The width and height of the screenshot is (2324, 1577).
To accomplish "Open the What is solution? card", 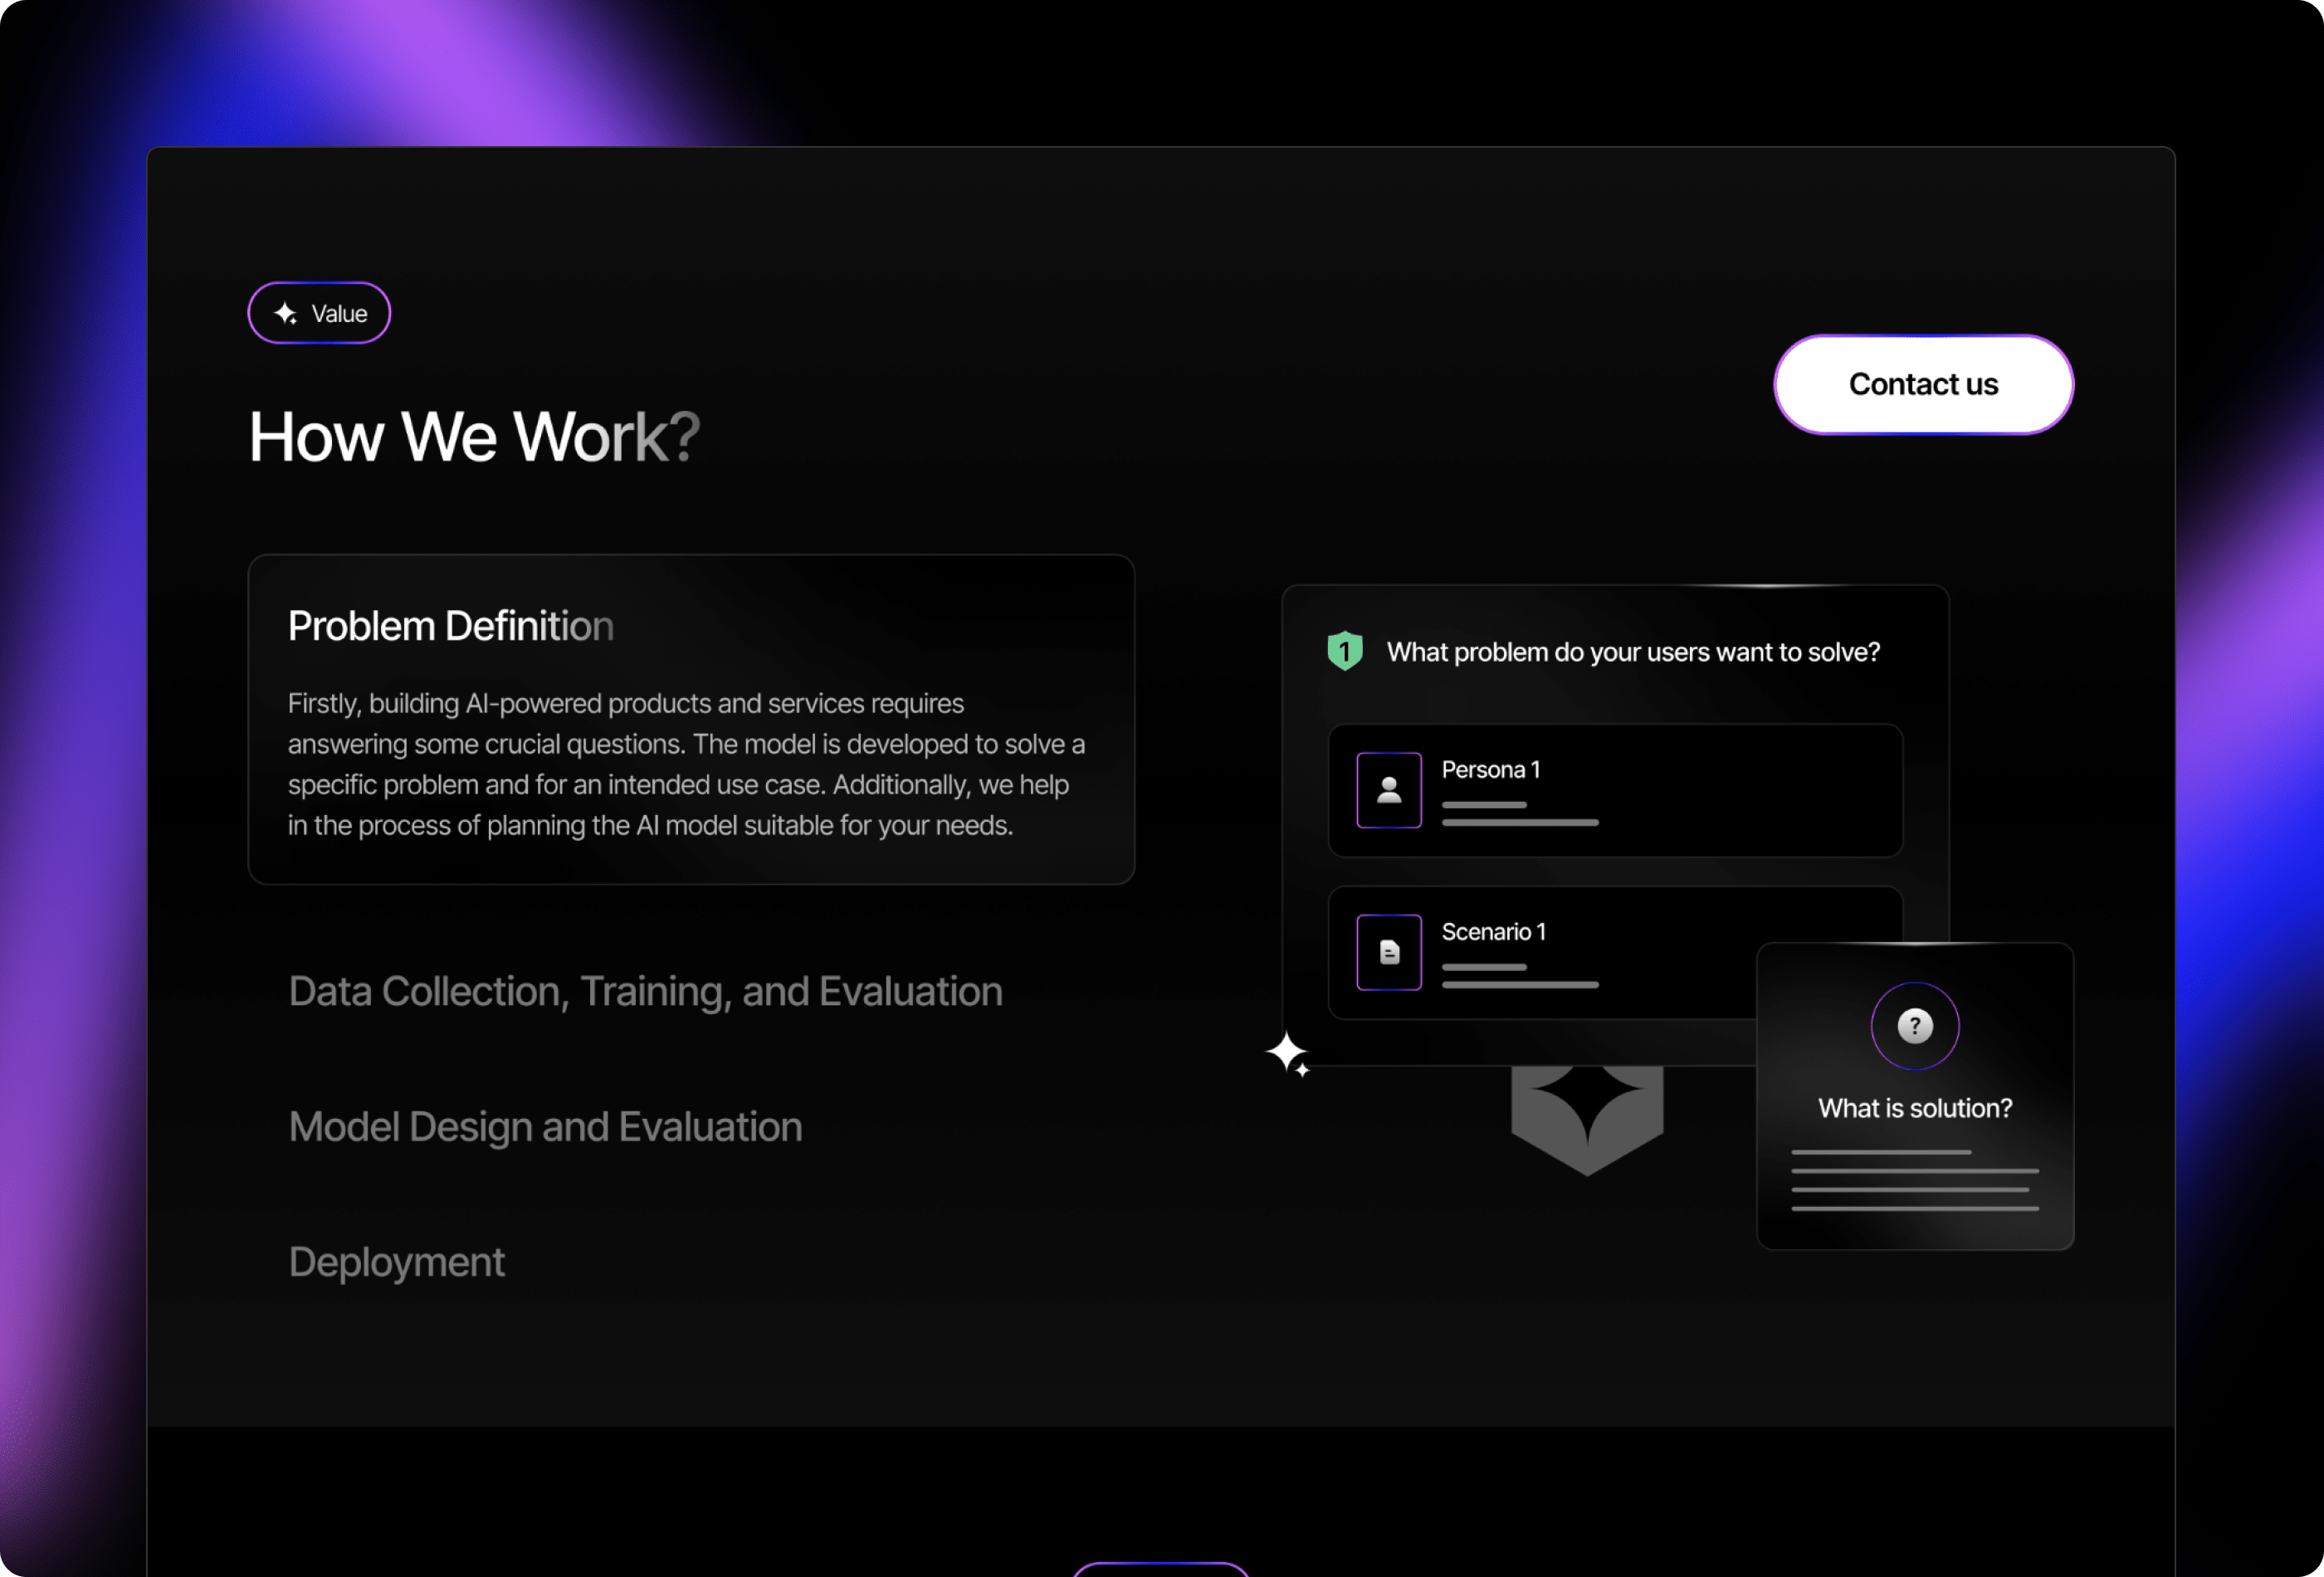I will [x=1915, y=1096].
